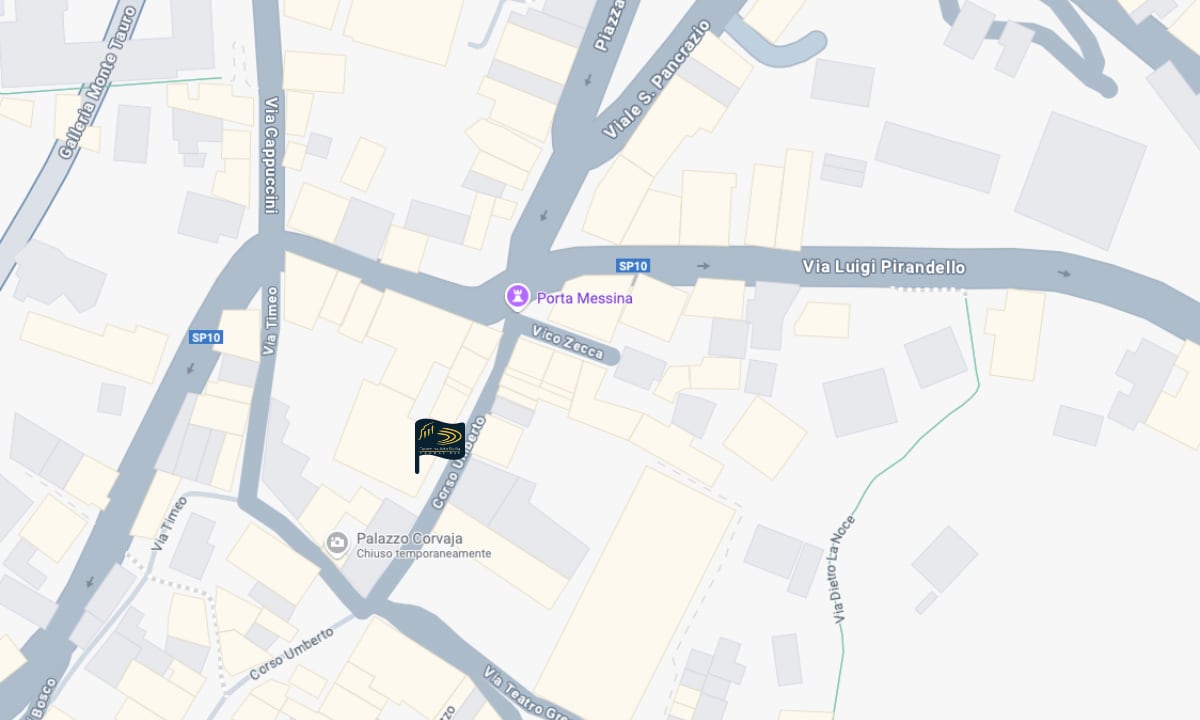
Task: Click the SP10 badge near Via Luigi Pirandello
Action: click(x=633, y=266)
